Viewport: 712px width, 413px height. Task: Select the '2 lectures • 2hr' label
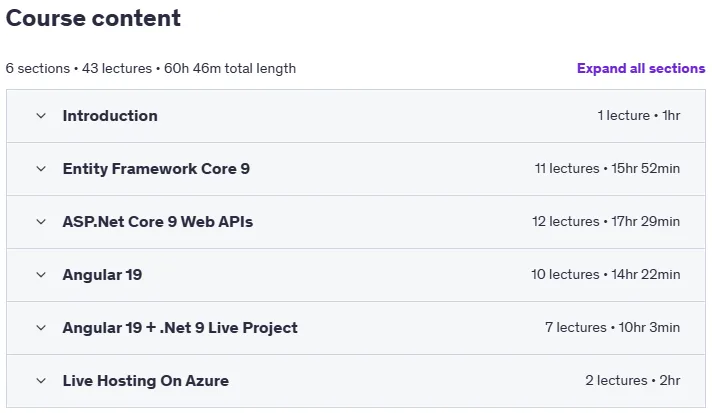[x=633, y=381]
